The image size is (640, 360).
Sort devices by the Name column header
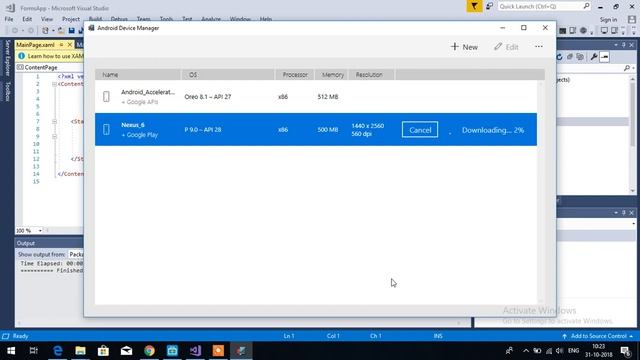(138, 75)
